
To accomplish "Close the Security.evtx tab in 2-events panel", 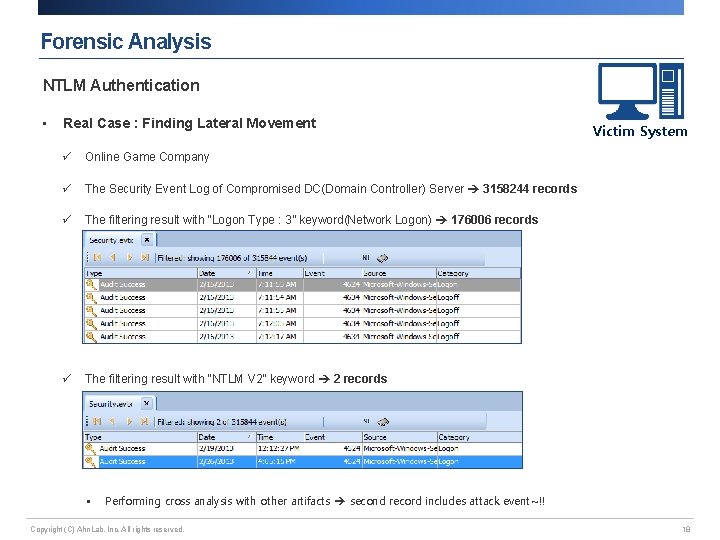I will 146,403.
